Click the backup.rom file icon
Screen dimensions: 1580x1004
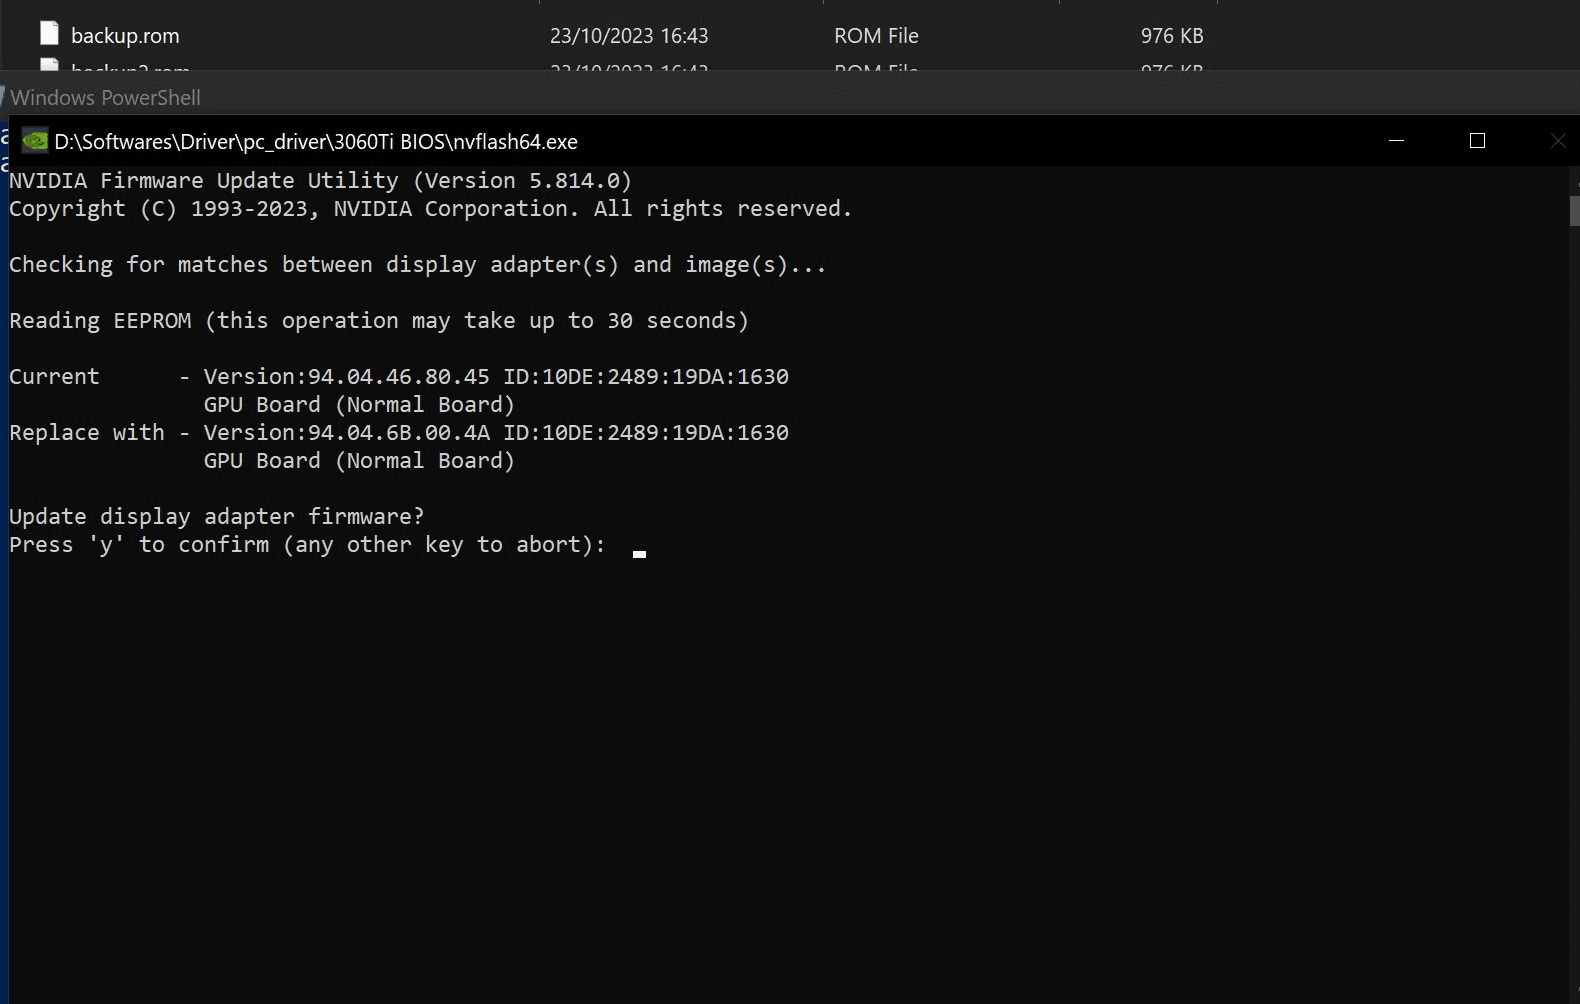click(x=49, y=34)
